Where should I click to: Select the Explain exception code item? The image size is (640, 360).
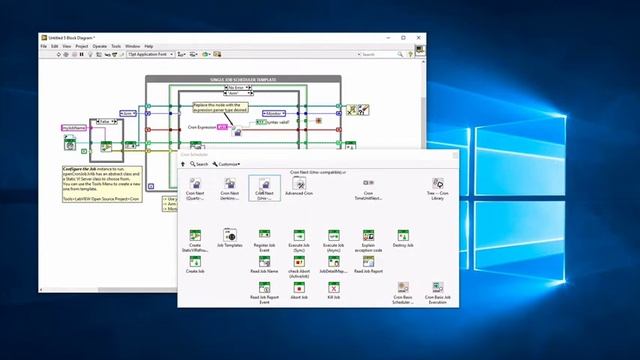368,241
